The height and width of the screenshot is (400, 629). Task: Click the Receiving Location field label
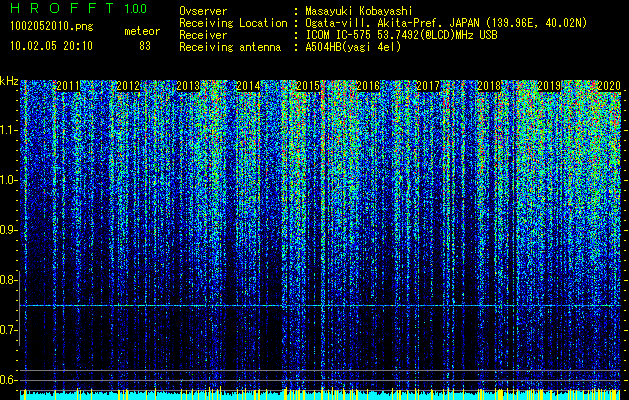233,23
